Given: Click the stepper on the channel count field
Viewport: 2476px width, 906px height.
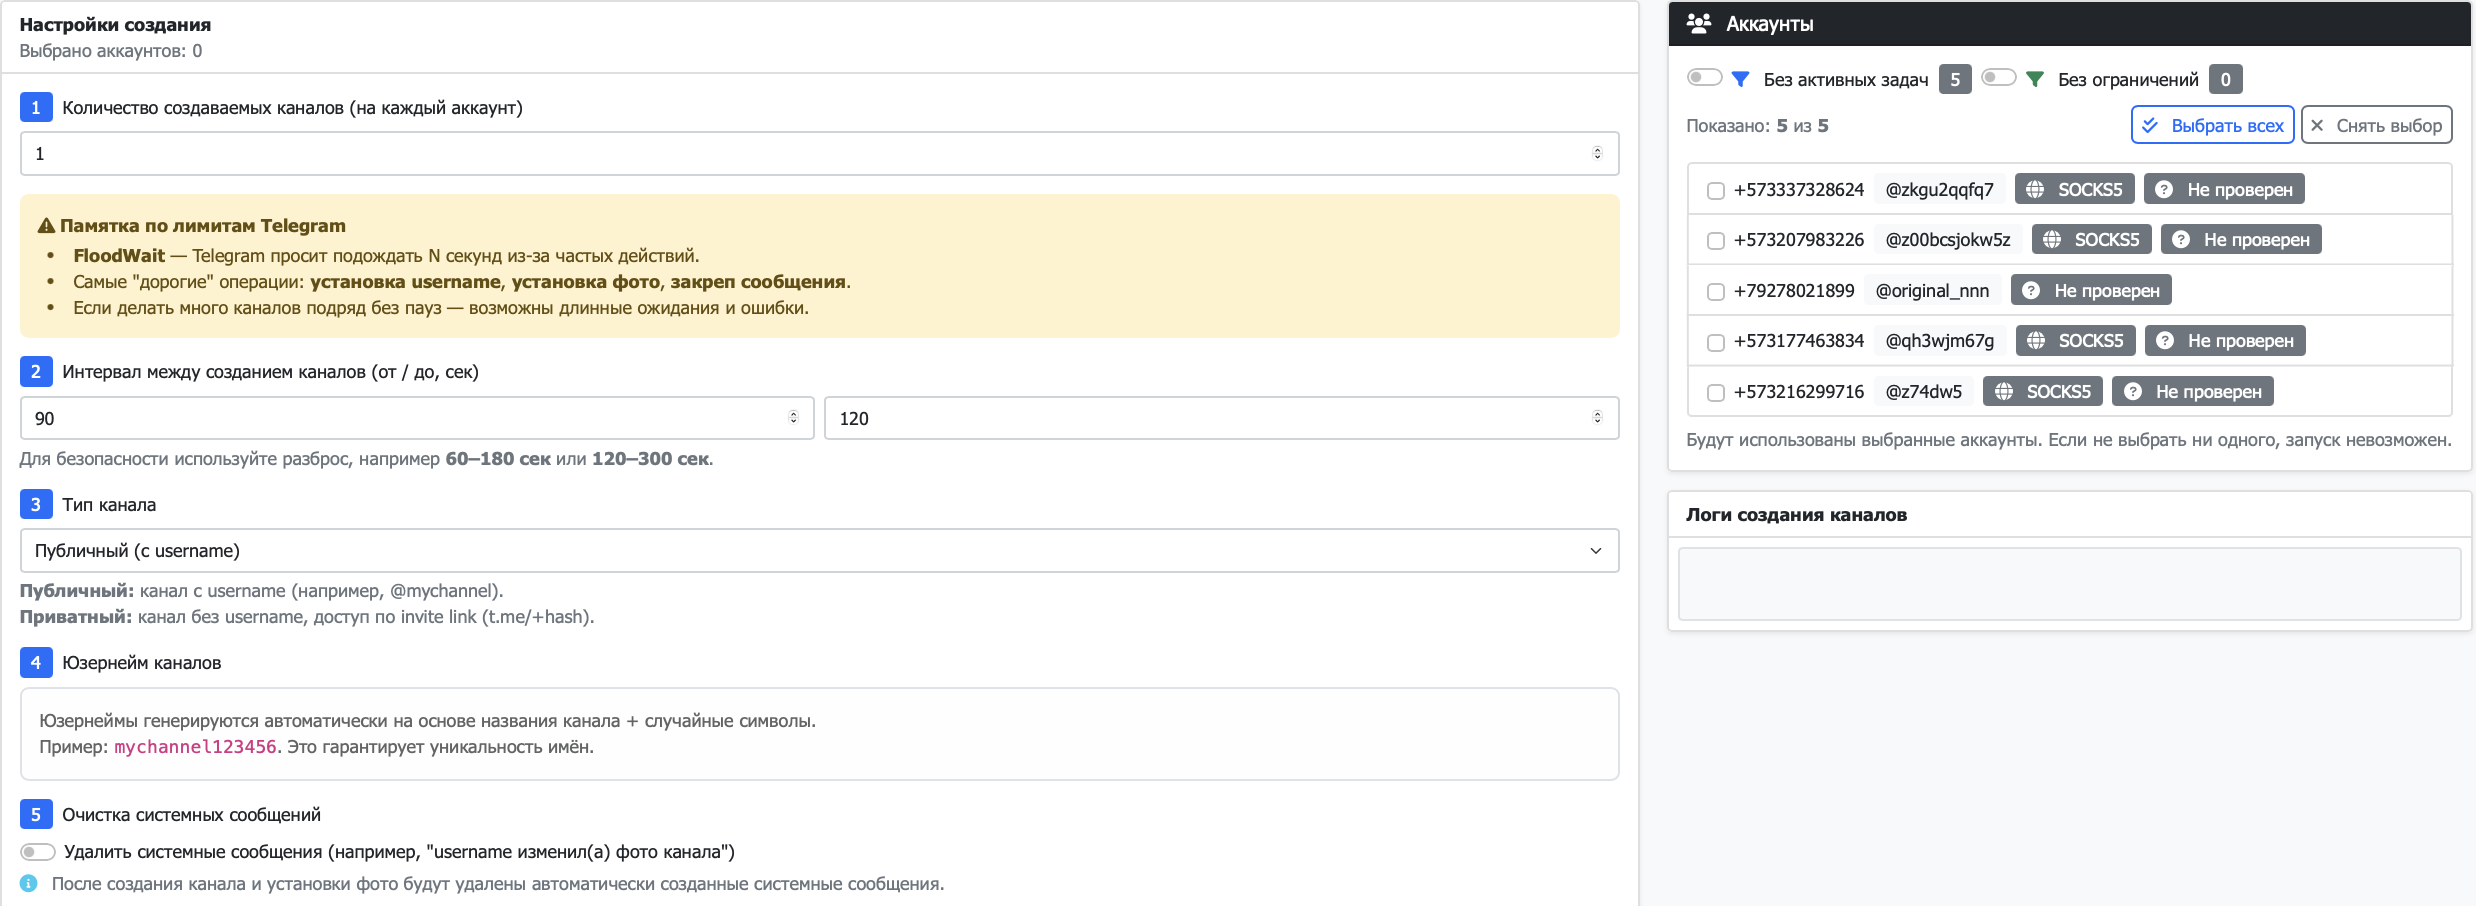Looking at the screenshot, I should (x=1597, y=153).
